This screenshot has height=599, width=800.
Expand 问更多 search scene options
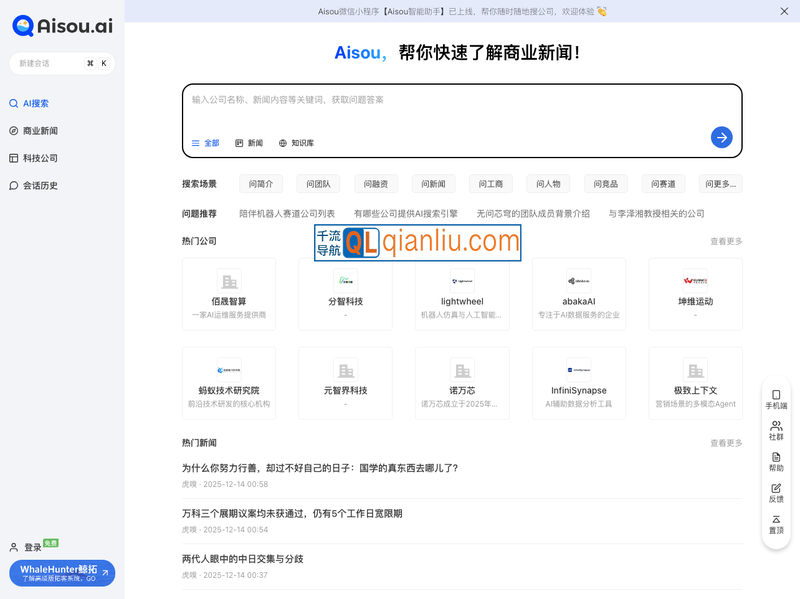(719, 183)
